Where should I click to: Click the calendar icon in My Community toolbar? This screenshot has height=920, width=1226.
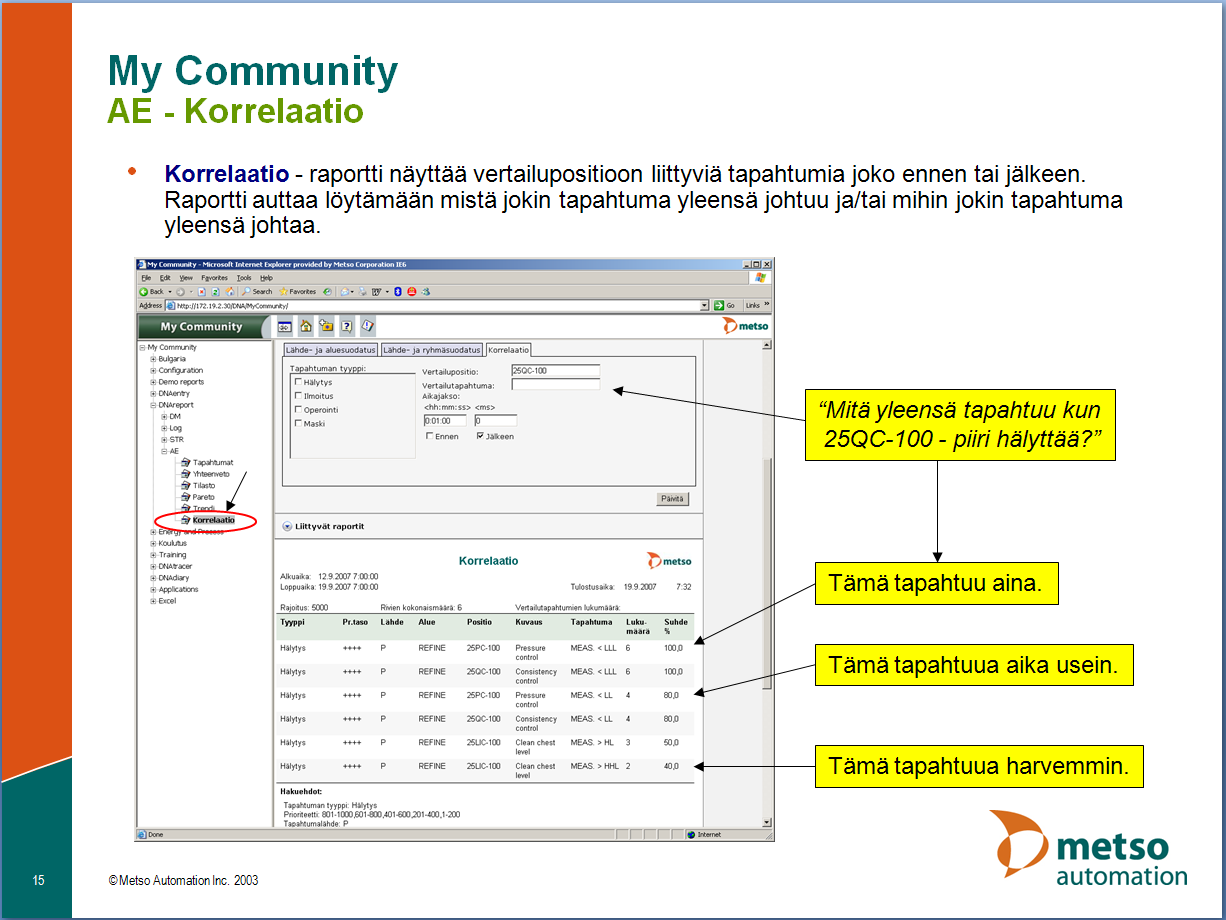click(x=285, y=326)
